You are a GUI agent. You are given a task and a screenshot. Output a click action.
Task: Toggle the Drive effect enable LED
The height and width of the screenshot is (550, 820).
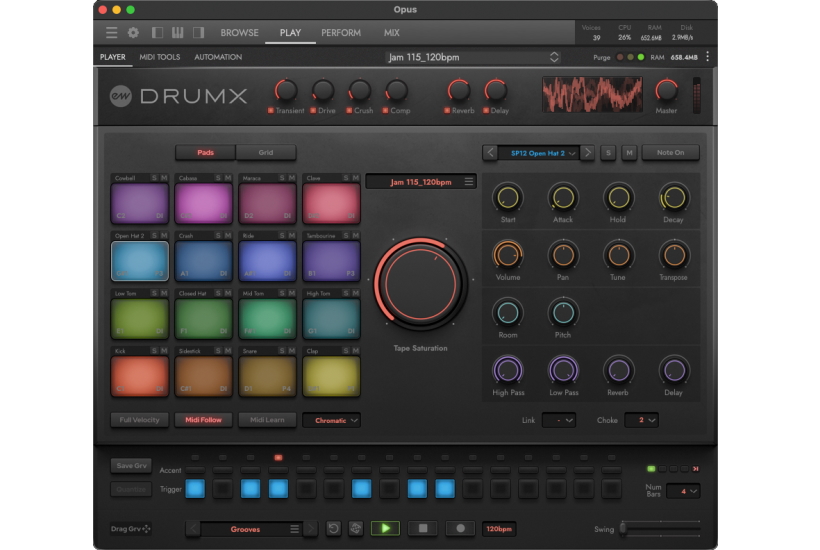click(313, 110)
